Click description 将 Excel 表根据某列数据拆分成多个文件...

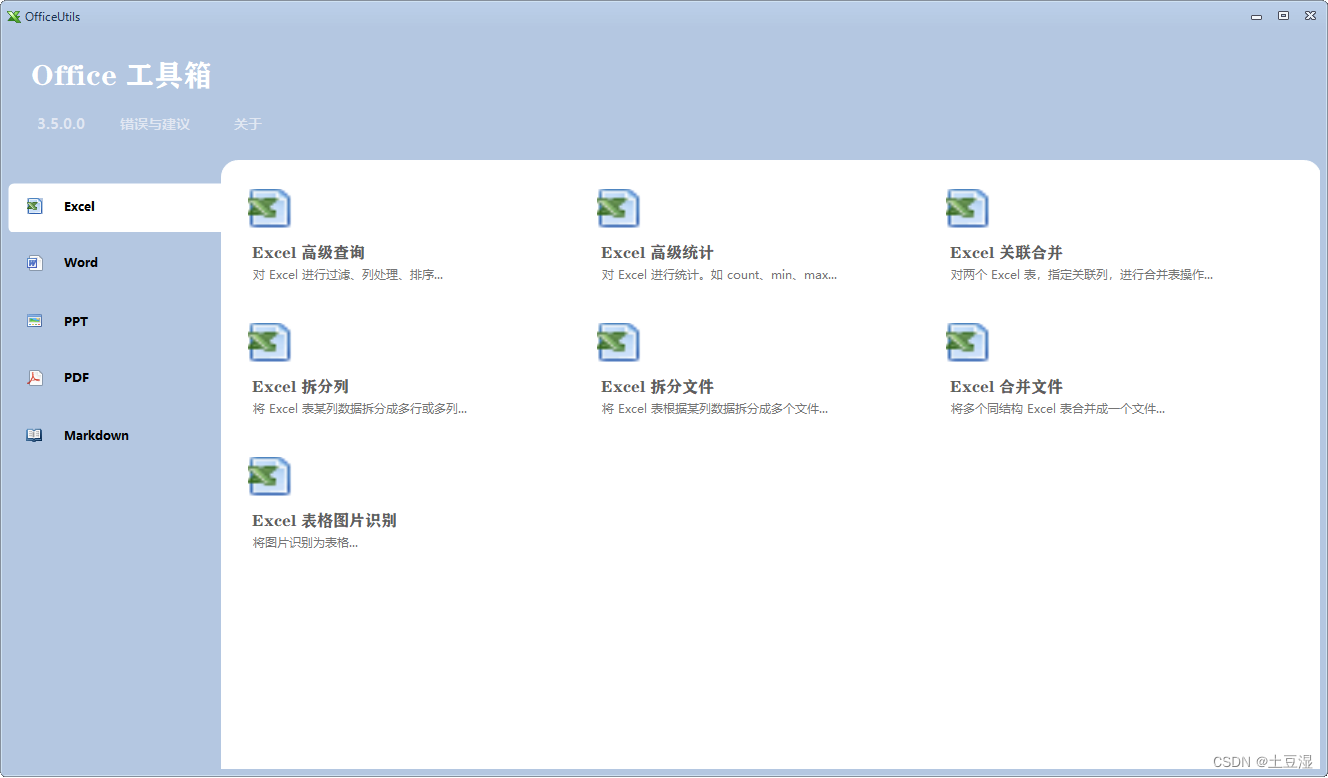point(715,409)
